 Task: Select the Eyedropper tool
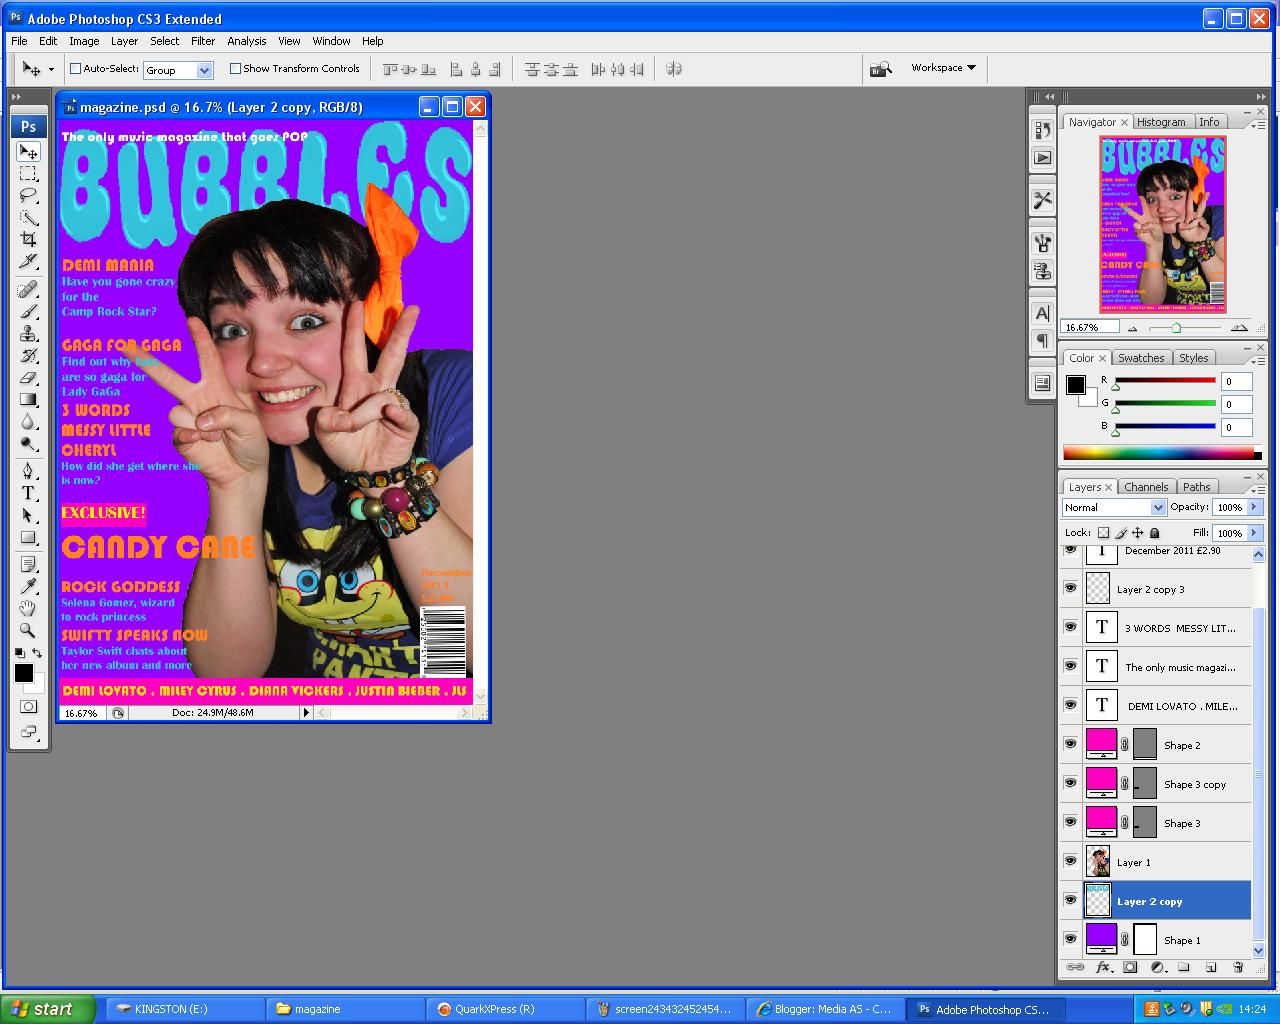point(28,586)
